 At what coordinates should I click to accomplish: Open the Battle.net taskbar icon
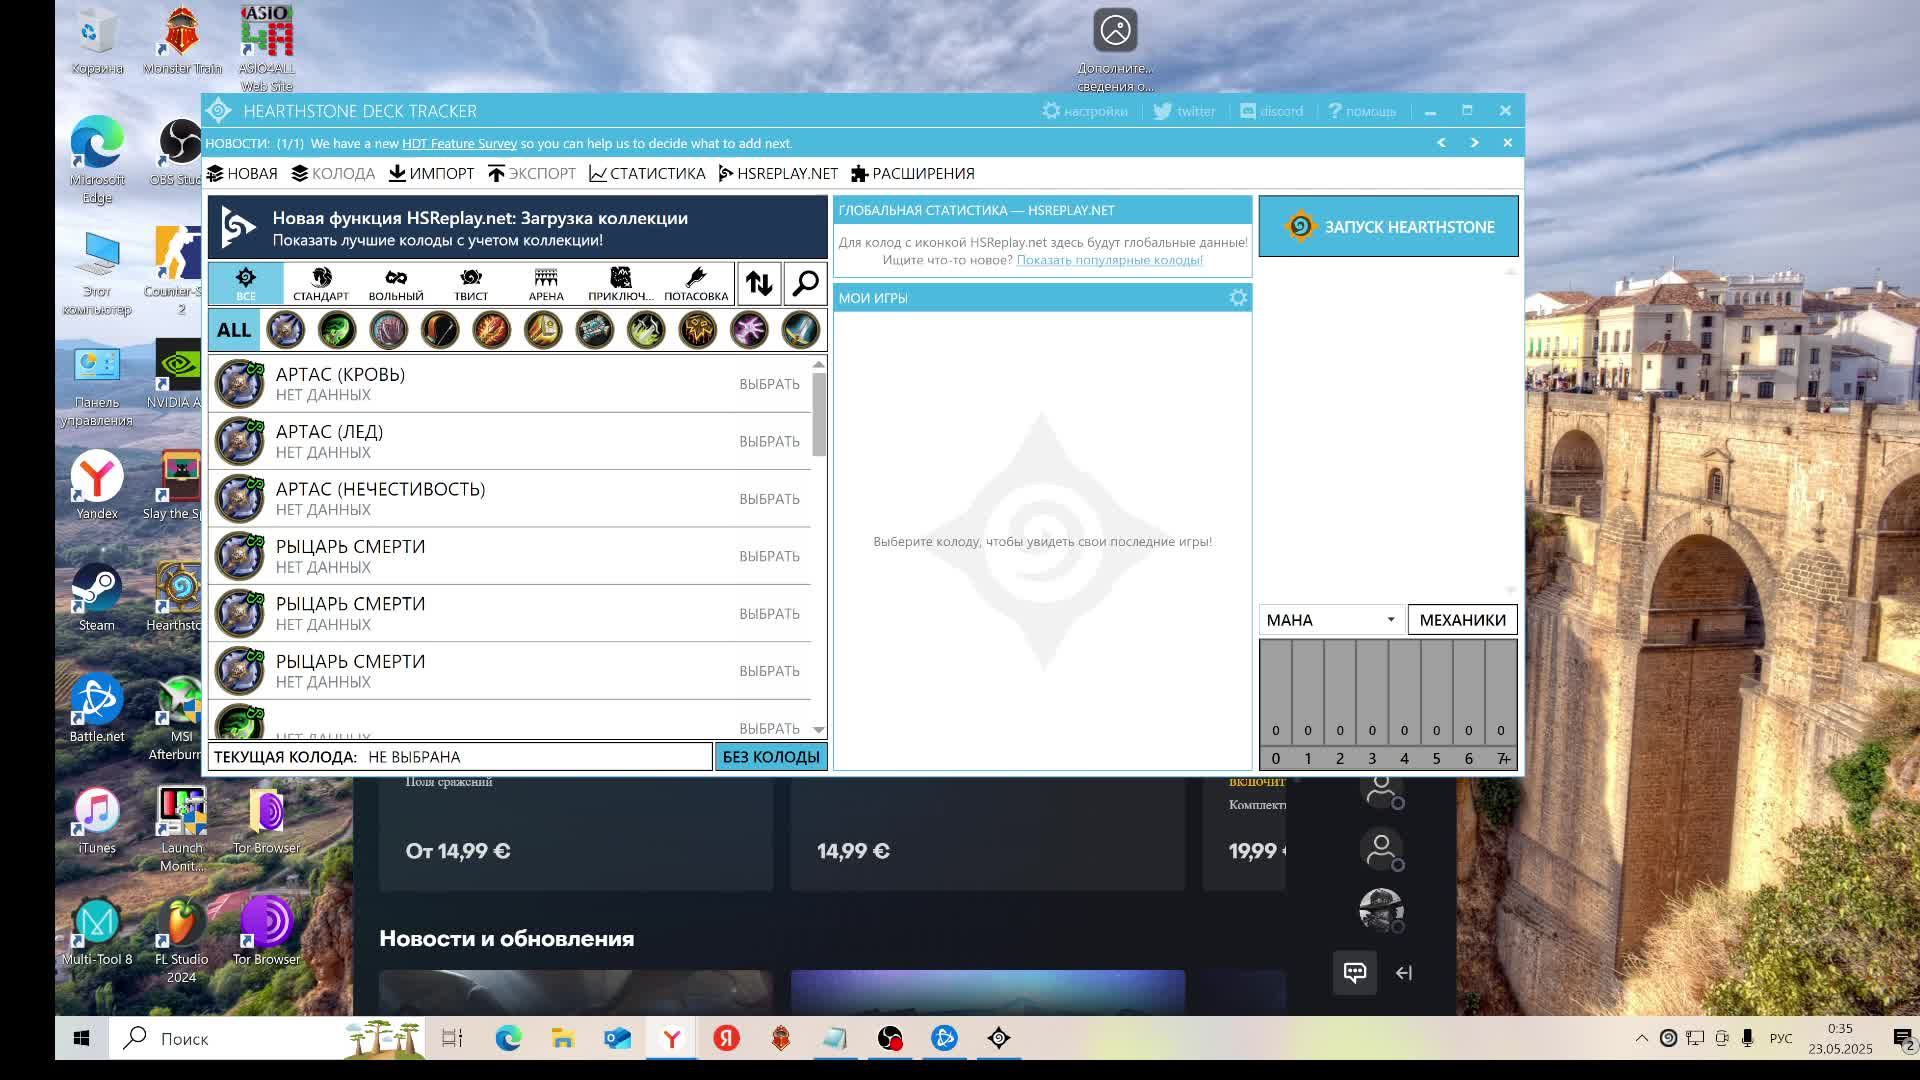point(944,1038)
